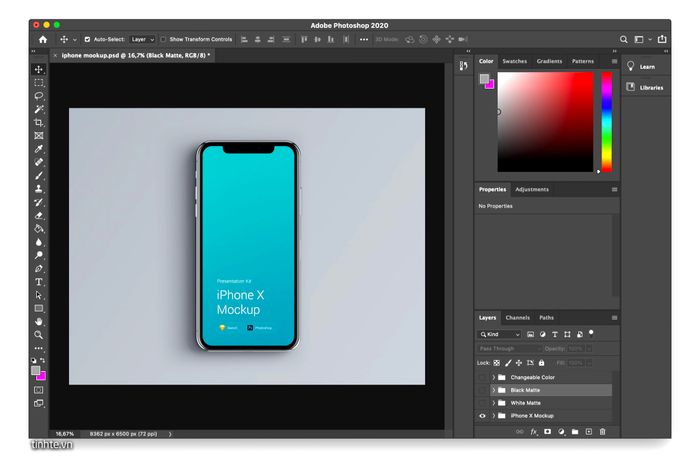Open the Auto-Select Layer dropdown
The width and height of the screenshot is (700, 476).
[x=142, y=39]
